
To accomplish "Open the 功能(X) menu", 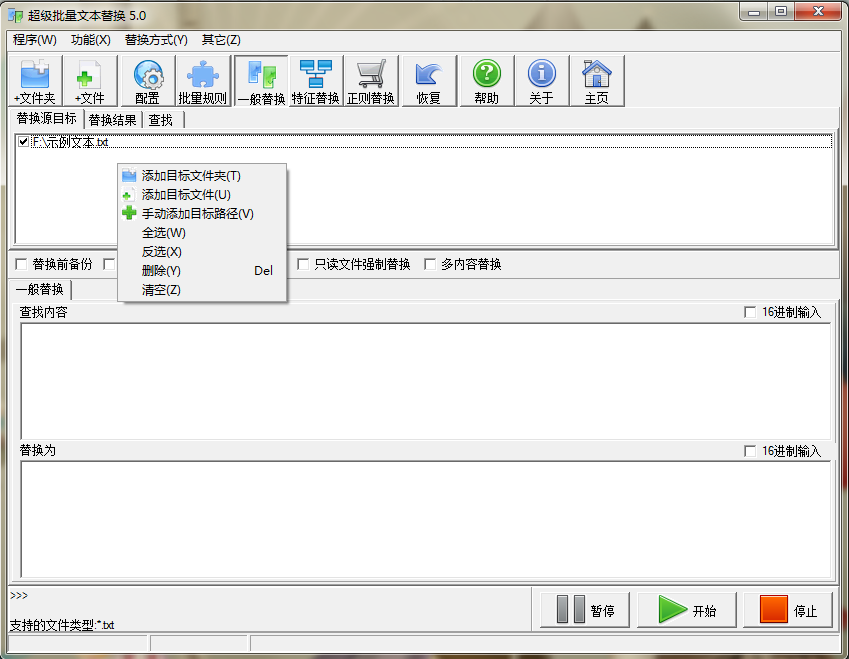I will (90, 40).
